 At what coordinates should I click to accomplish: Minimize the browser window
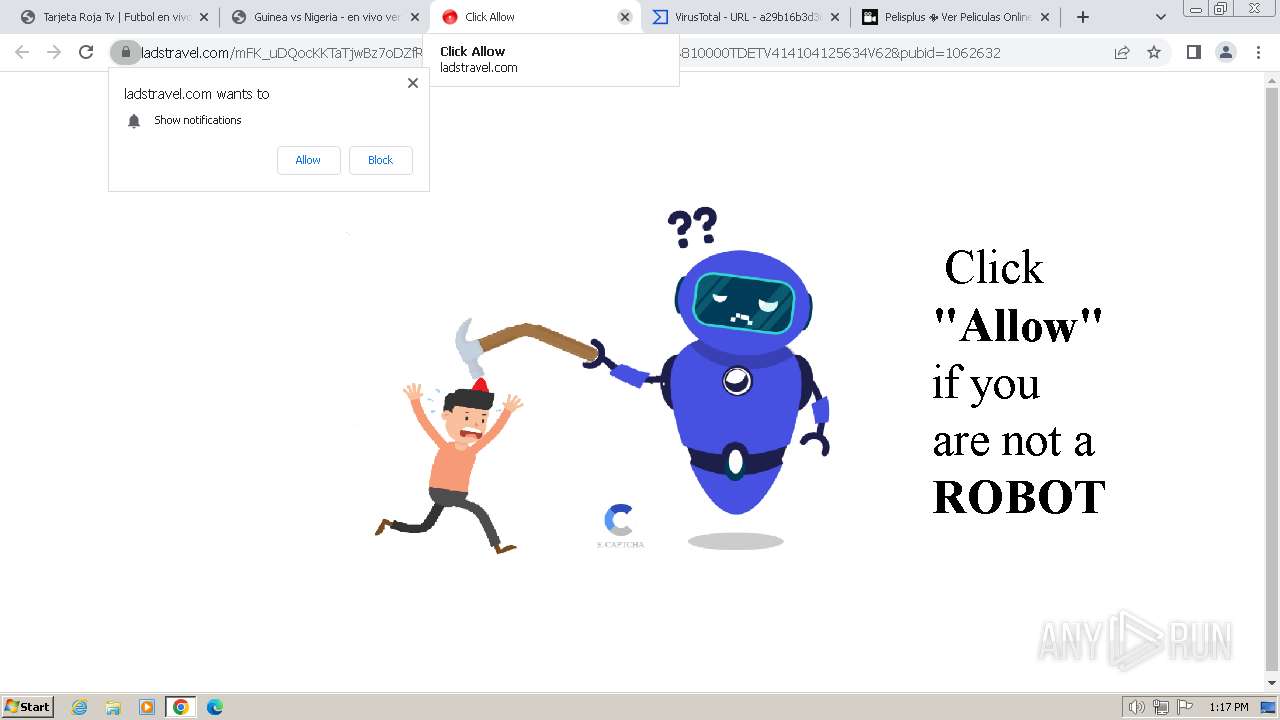tap(1196, 8)
